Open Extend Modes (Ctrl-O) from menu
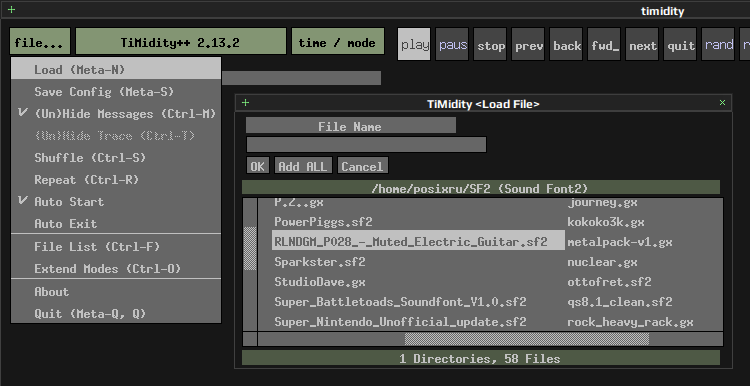 tap(116, 269)
